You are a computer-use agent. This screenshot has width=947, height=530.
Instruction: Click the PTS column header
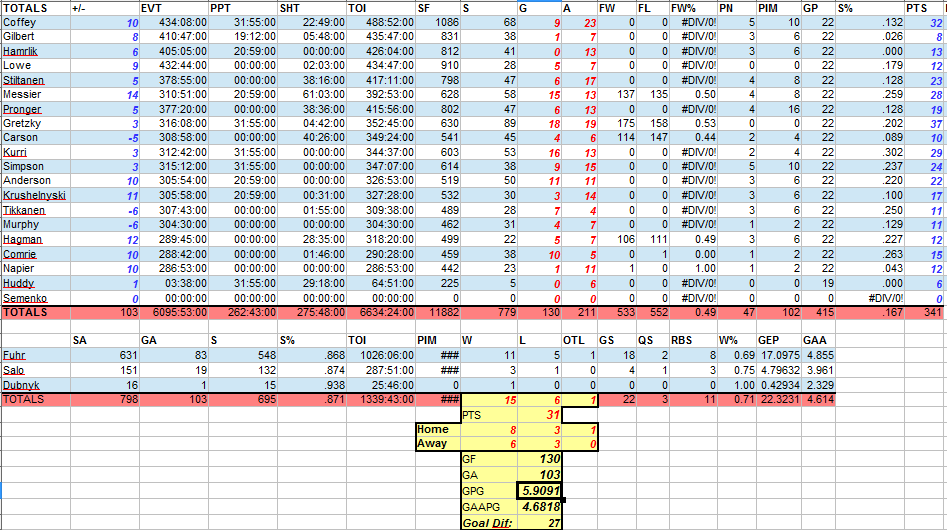coord(924,8)
